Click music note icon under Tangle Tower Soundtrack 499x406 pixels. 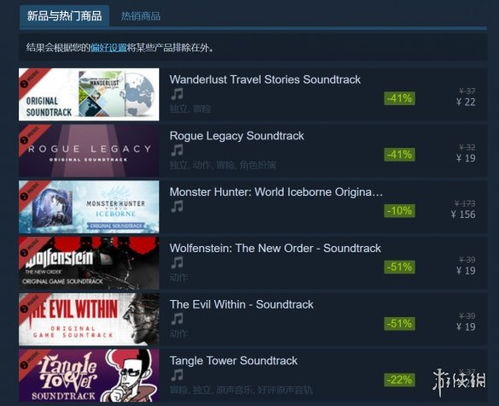[177, 375]
